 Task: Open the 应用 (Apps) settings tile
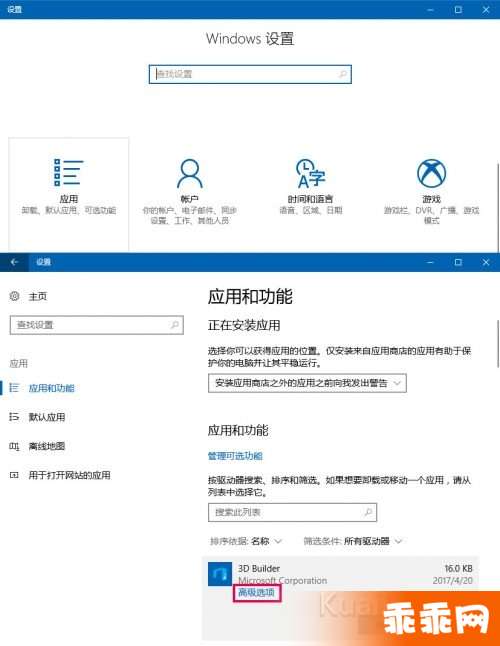[68, 194]
